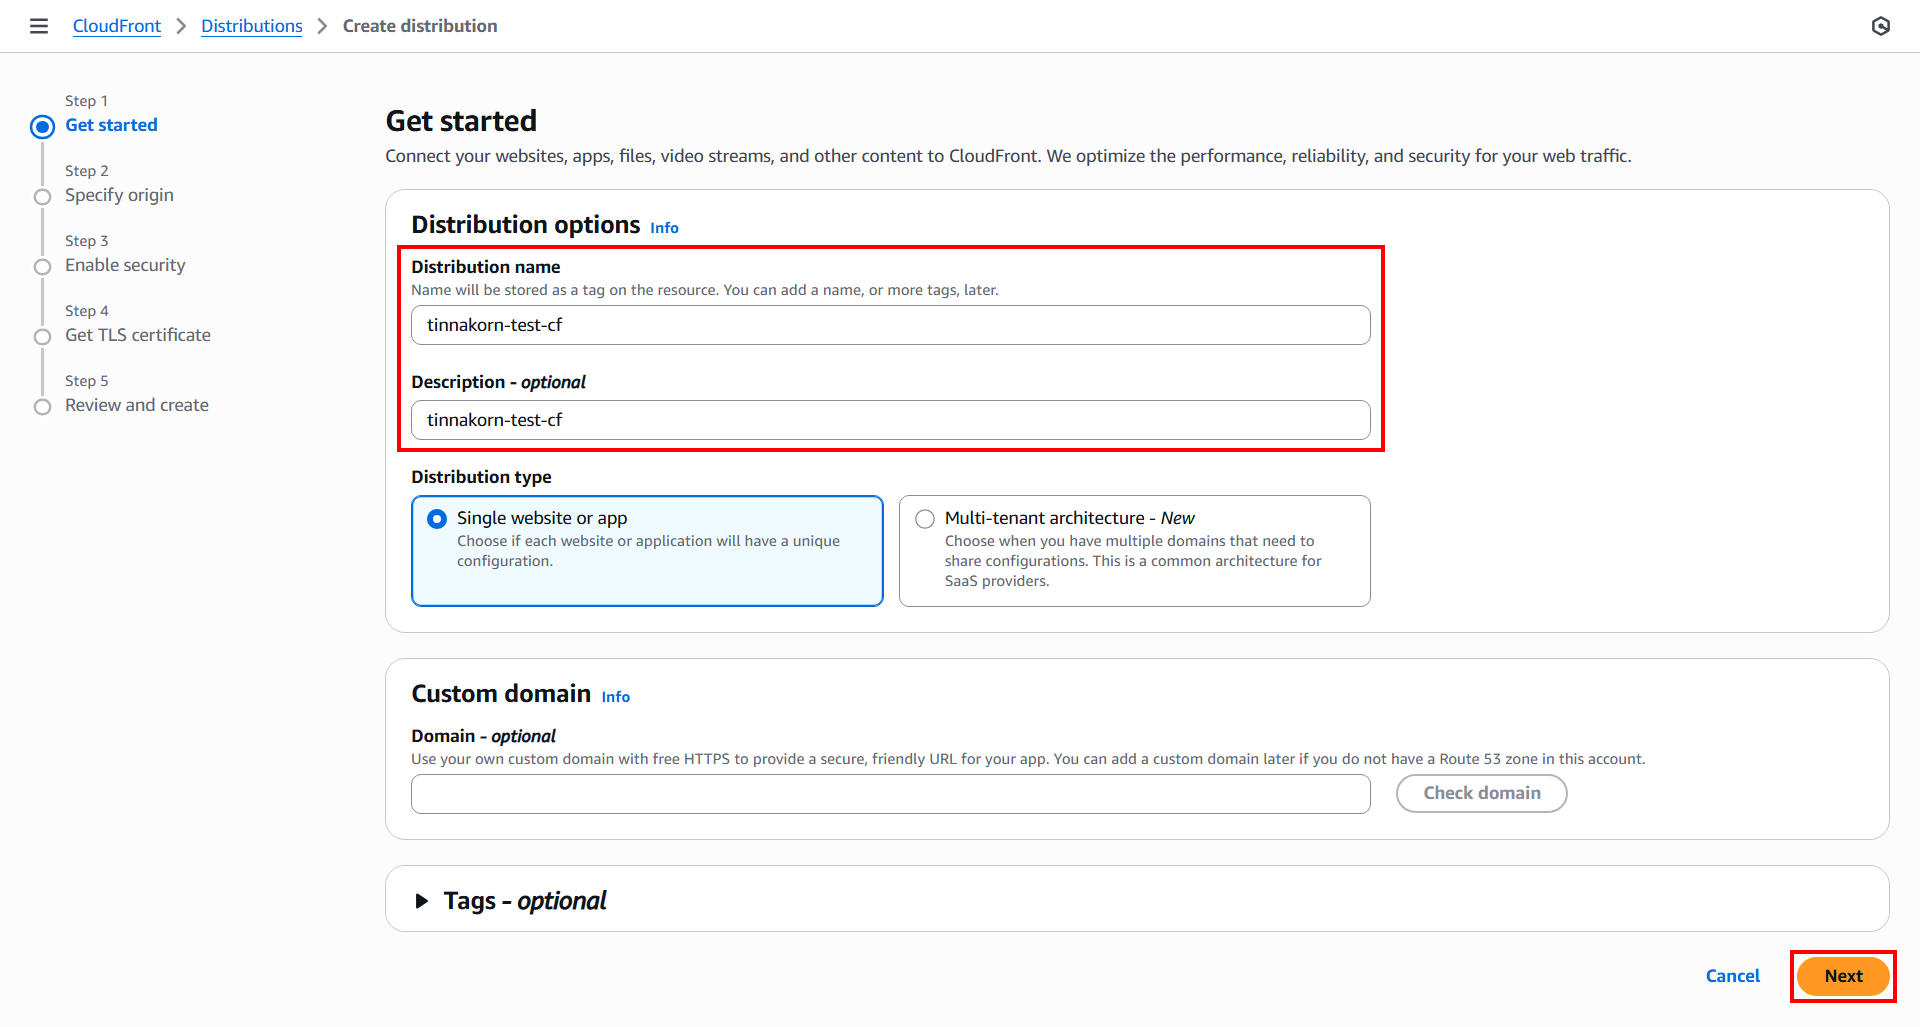This screenshot has height=1027, width=1920.
Task: Click the Step 1 Get started indicator
Action: pyautogui.click(x=42, y=127)
